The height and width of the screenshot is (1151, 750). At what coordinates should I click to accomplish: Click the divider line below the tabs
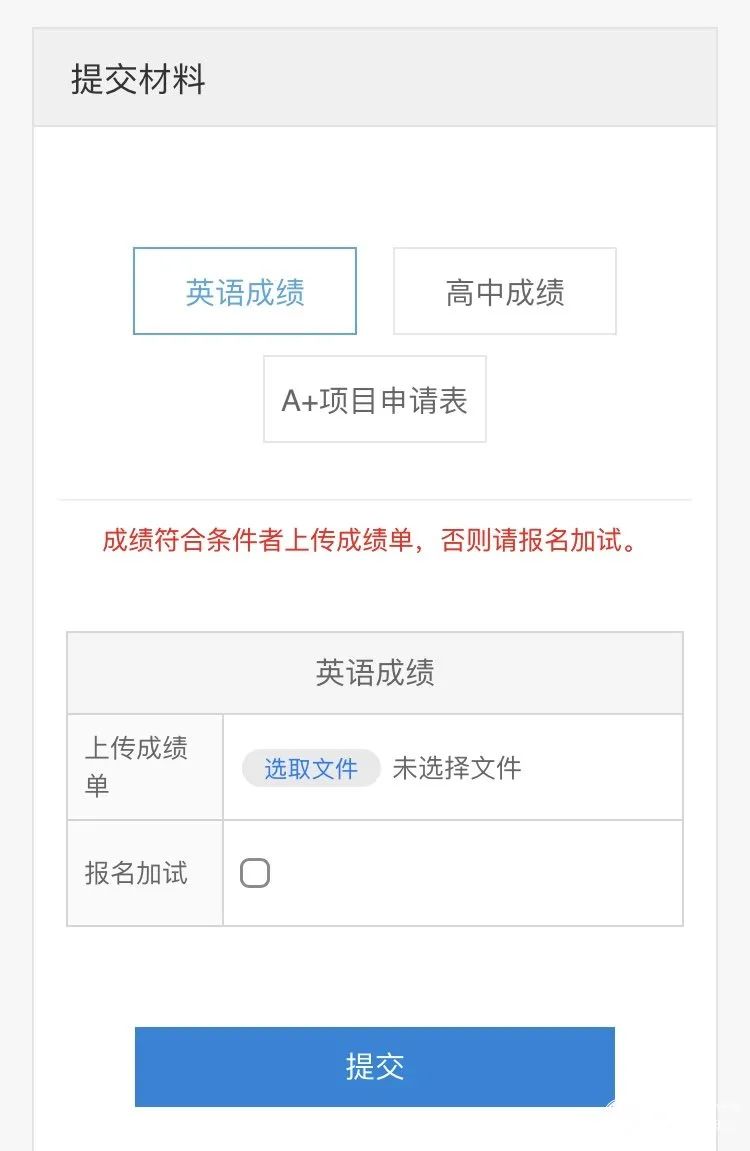[375, 499]
